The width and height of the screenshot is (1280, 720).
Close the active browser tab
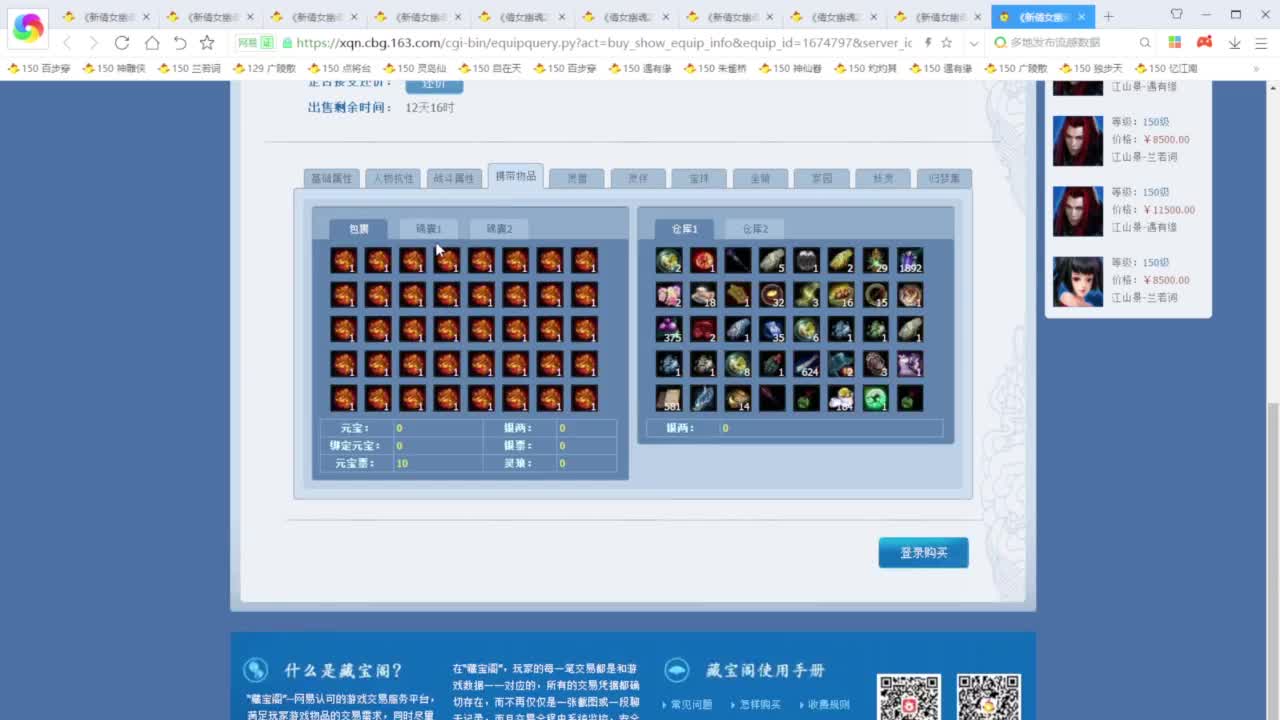pyautogui.click(x=1081, y=17)
